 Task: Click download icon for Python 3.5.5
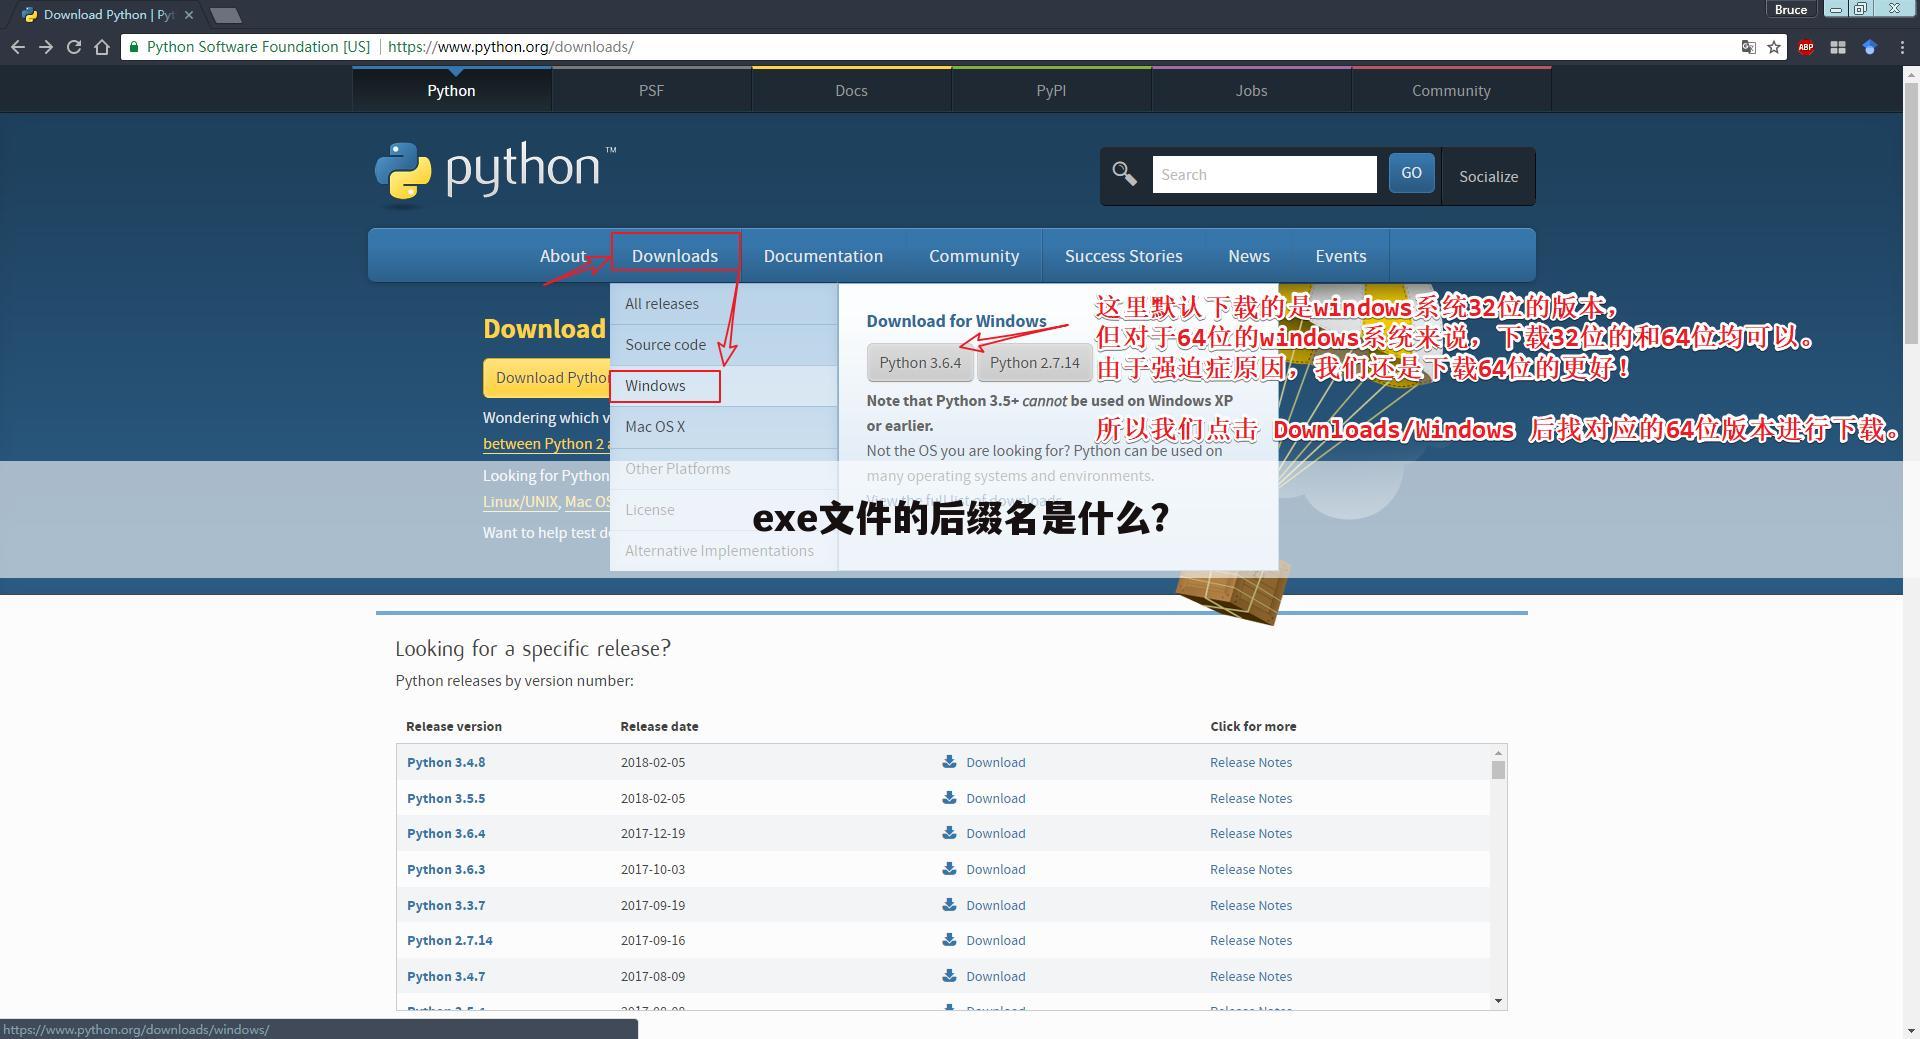[949, 798]
